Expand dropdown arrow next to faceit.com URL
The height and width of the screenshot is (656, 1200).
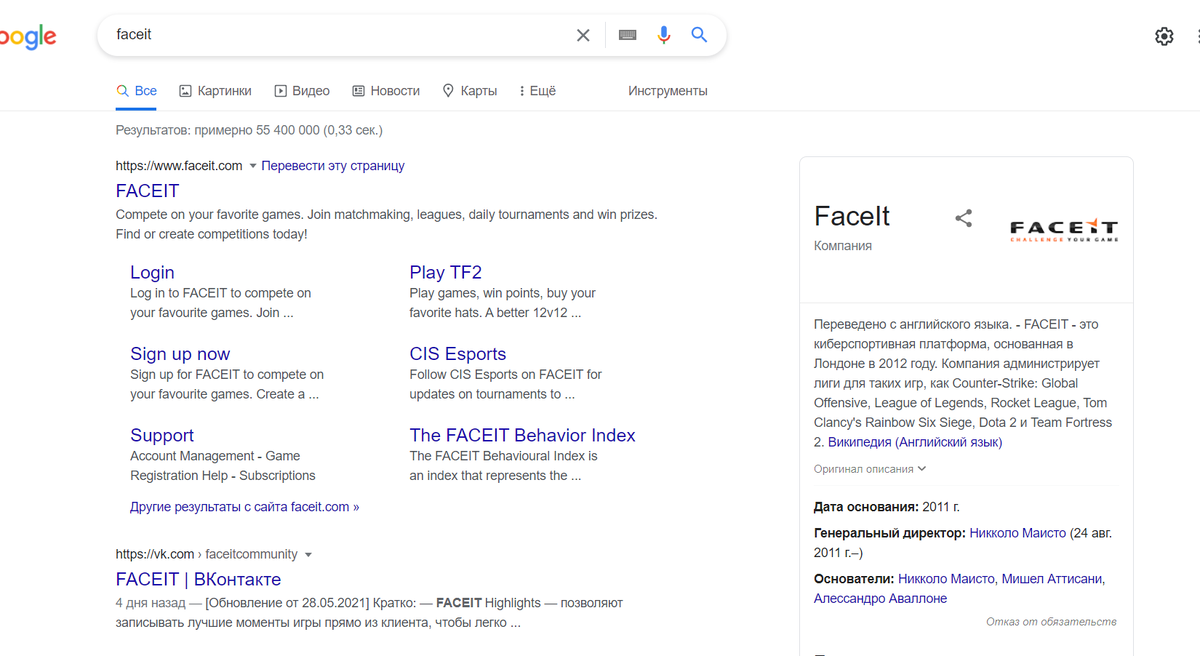[x=253, y=166]
